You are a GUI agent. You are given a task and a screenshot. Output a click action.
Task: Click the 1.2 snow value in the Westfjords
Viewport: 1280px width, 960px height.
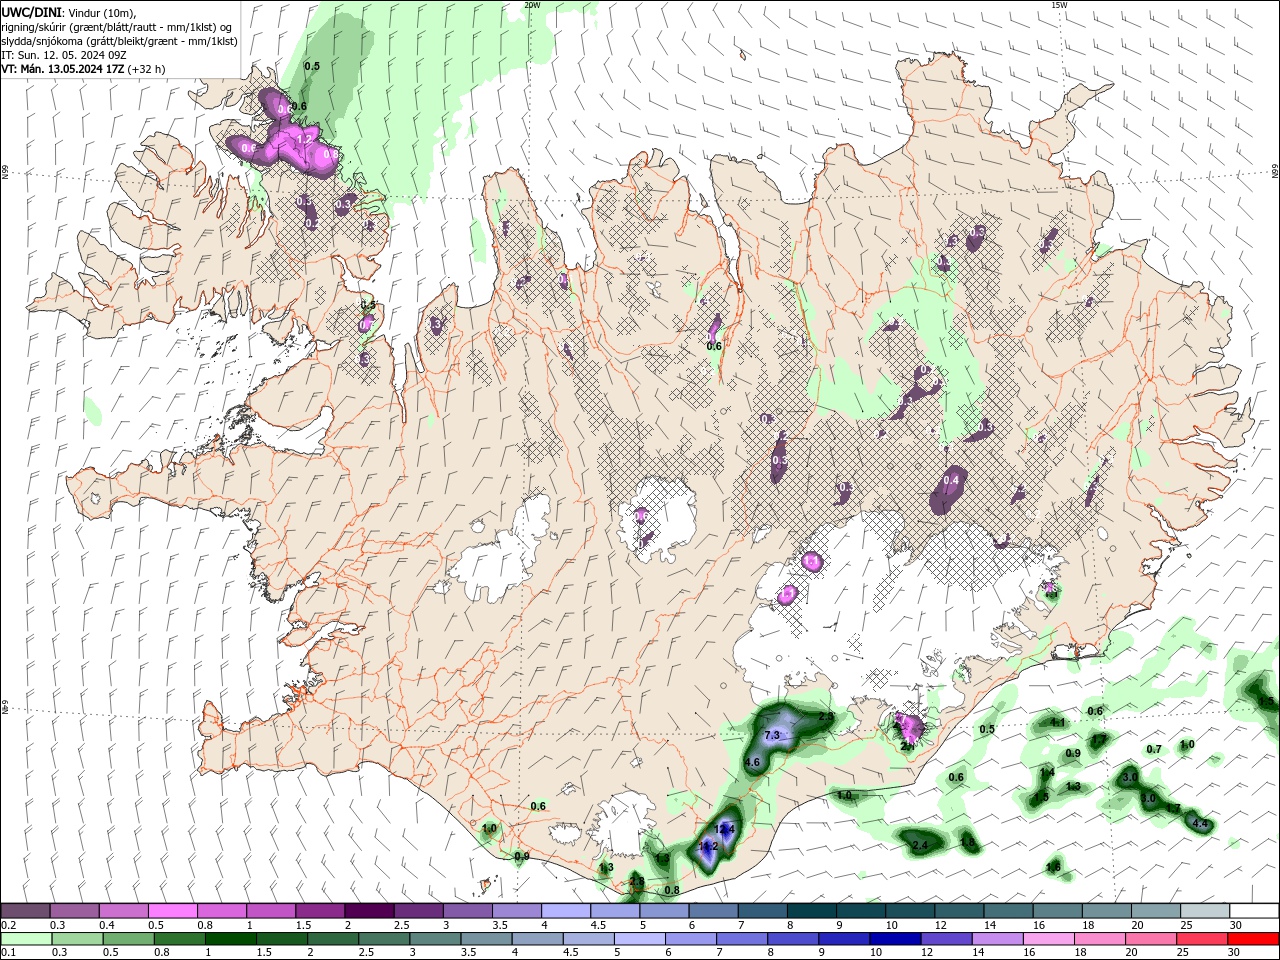tap(305, 139)
